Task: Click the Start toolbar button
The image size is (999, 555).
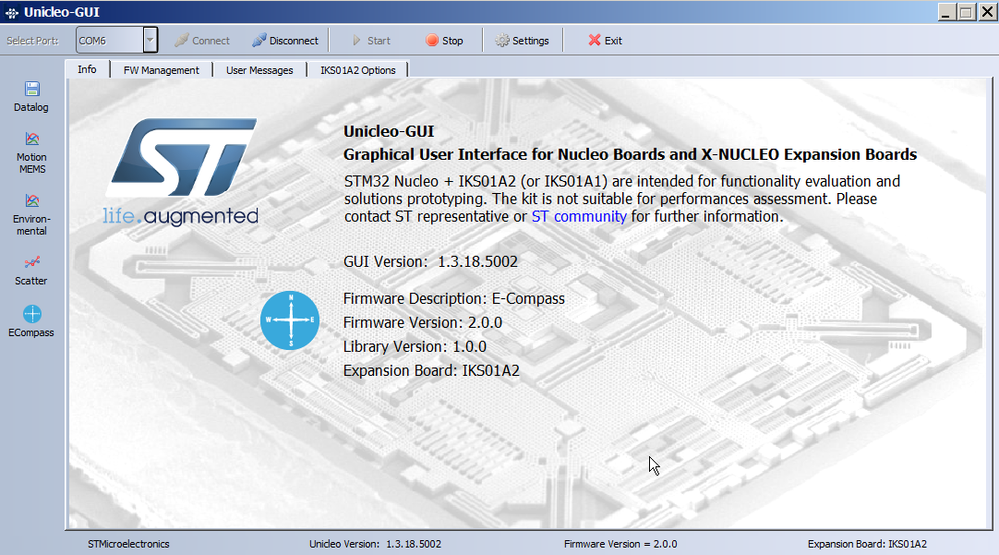Action: click(371, 41)
